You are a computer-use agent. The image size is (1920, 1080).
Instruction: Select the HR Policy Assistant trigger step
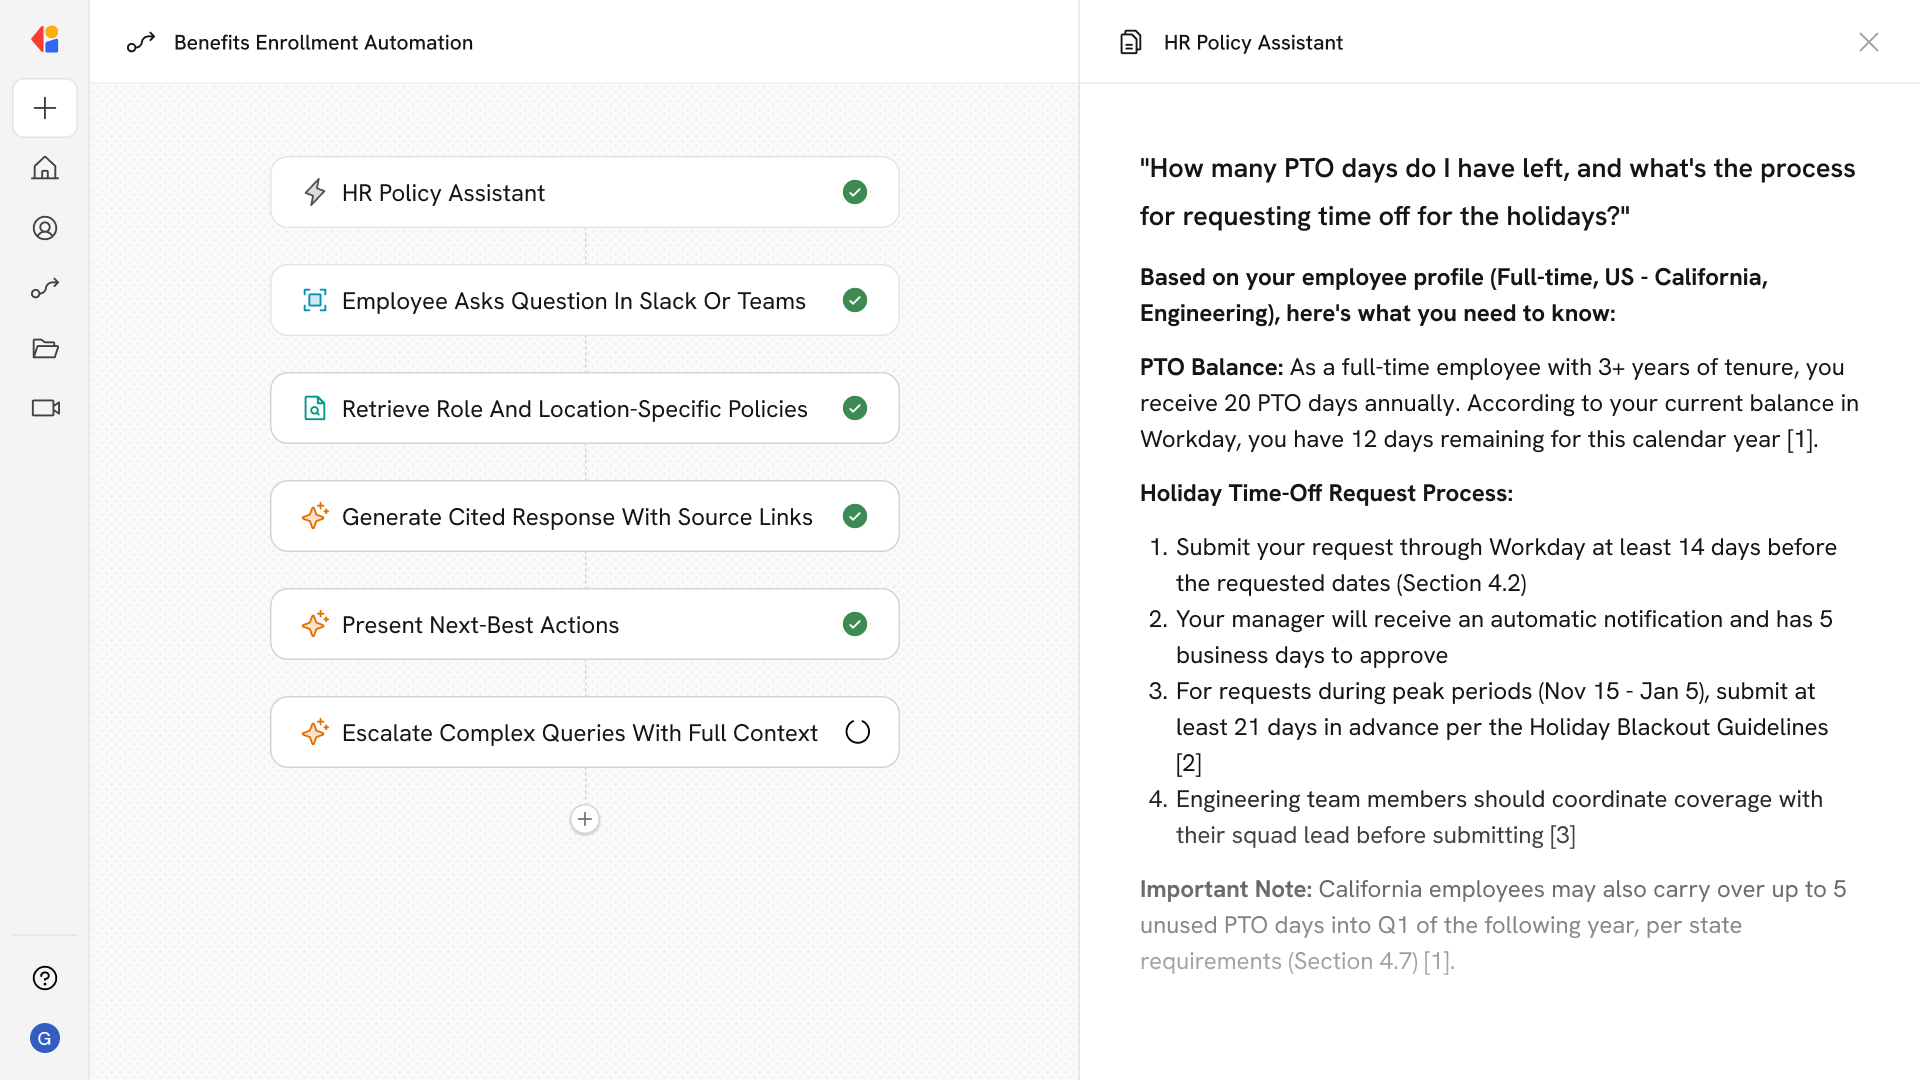(x=584, y=192)
